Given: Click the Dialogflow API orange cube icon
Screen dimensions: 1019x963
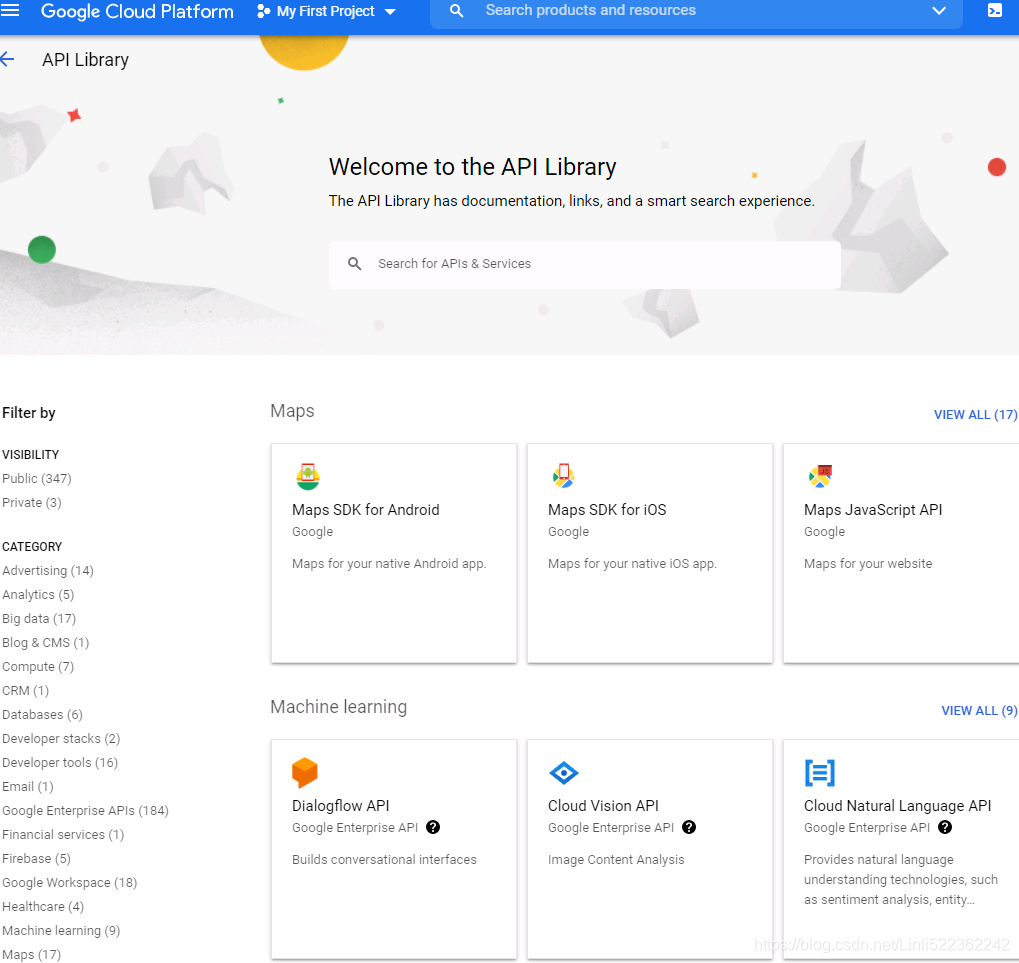Looking at the screenshot, I should [x=304, y=772].
